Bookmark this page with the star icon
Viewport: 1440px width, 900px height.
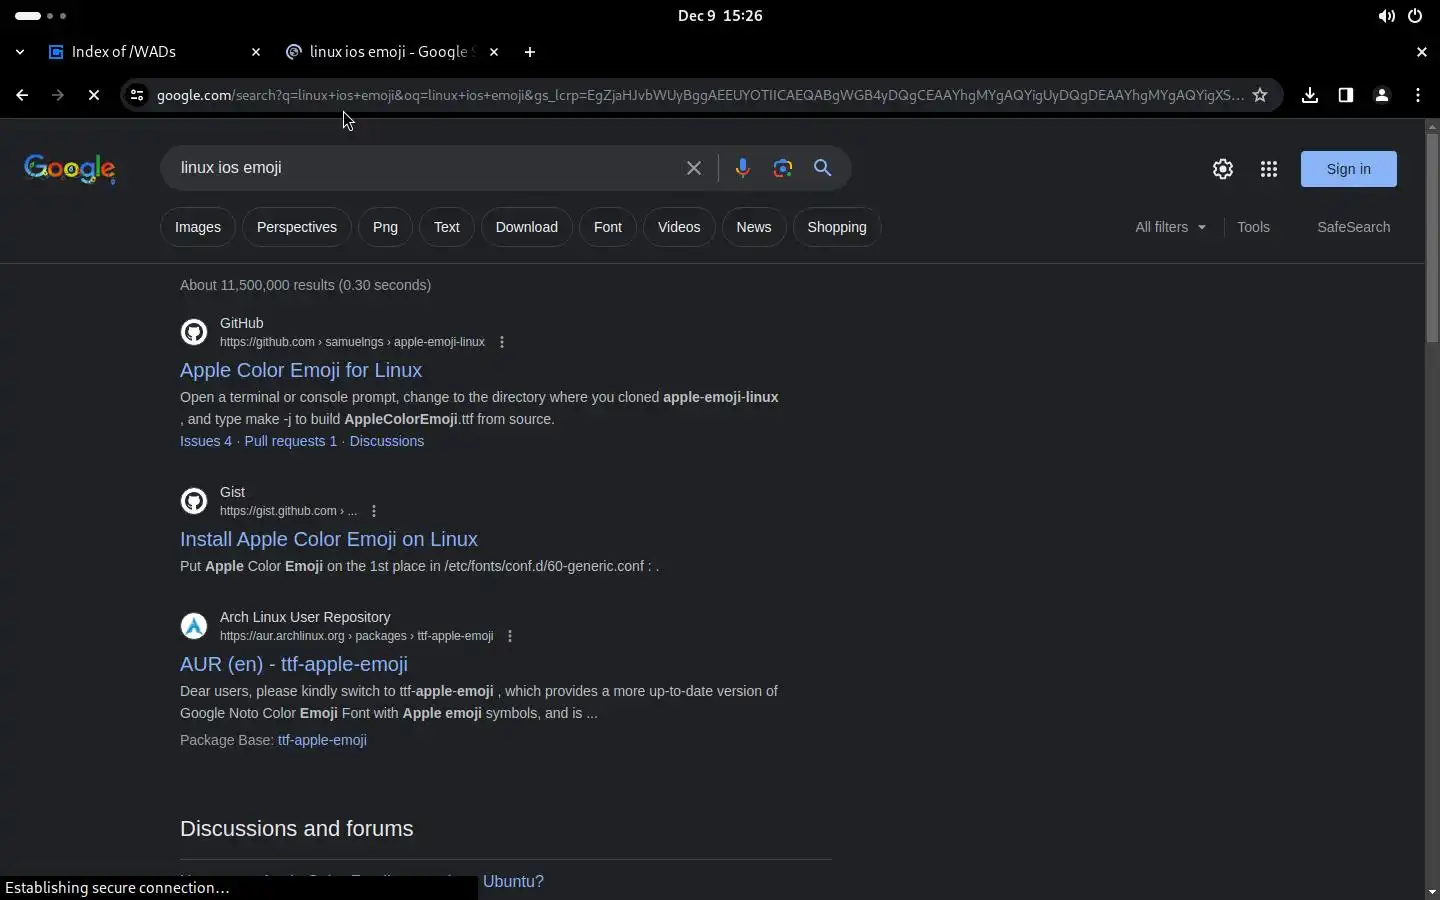[1260, 95]
